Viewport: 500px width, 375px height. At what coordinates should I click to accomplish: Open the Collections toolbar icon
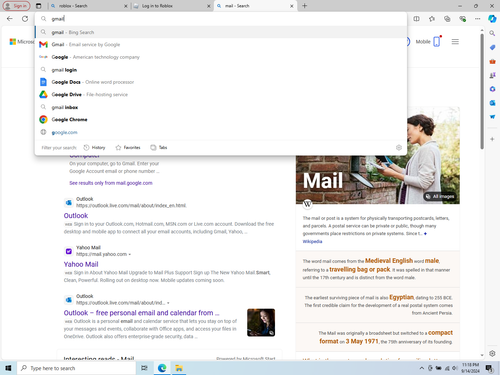coord(447,19)
